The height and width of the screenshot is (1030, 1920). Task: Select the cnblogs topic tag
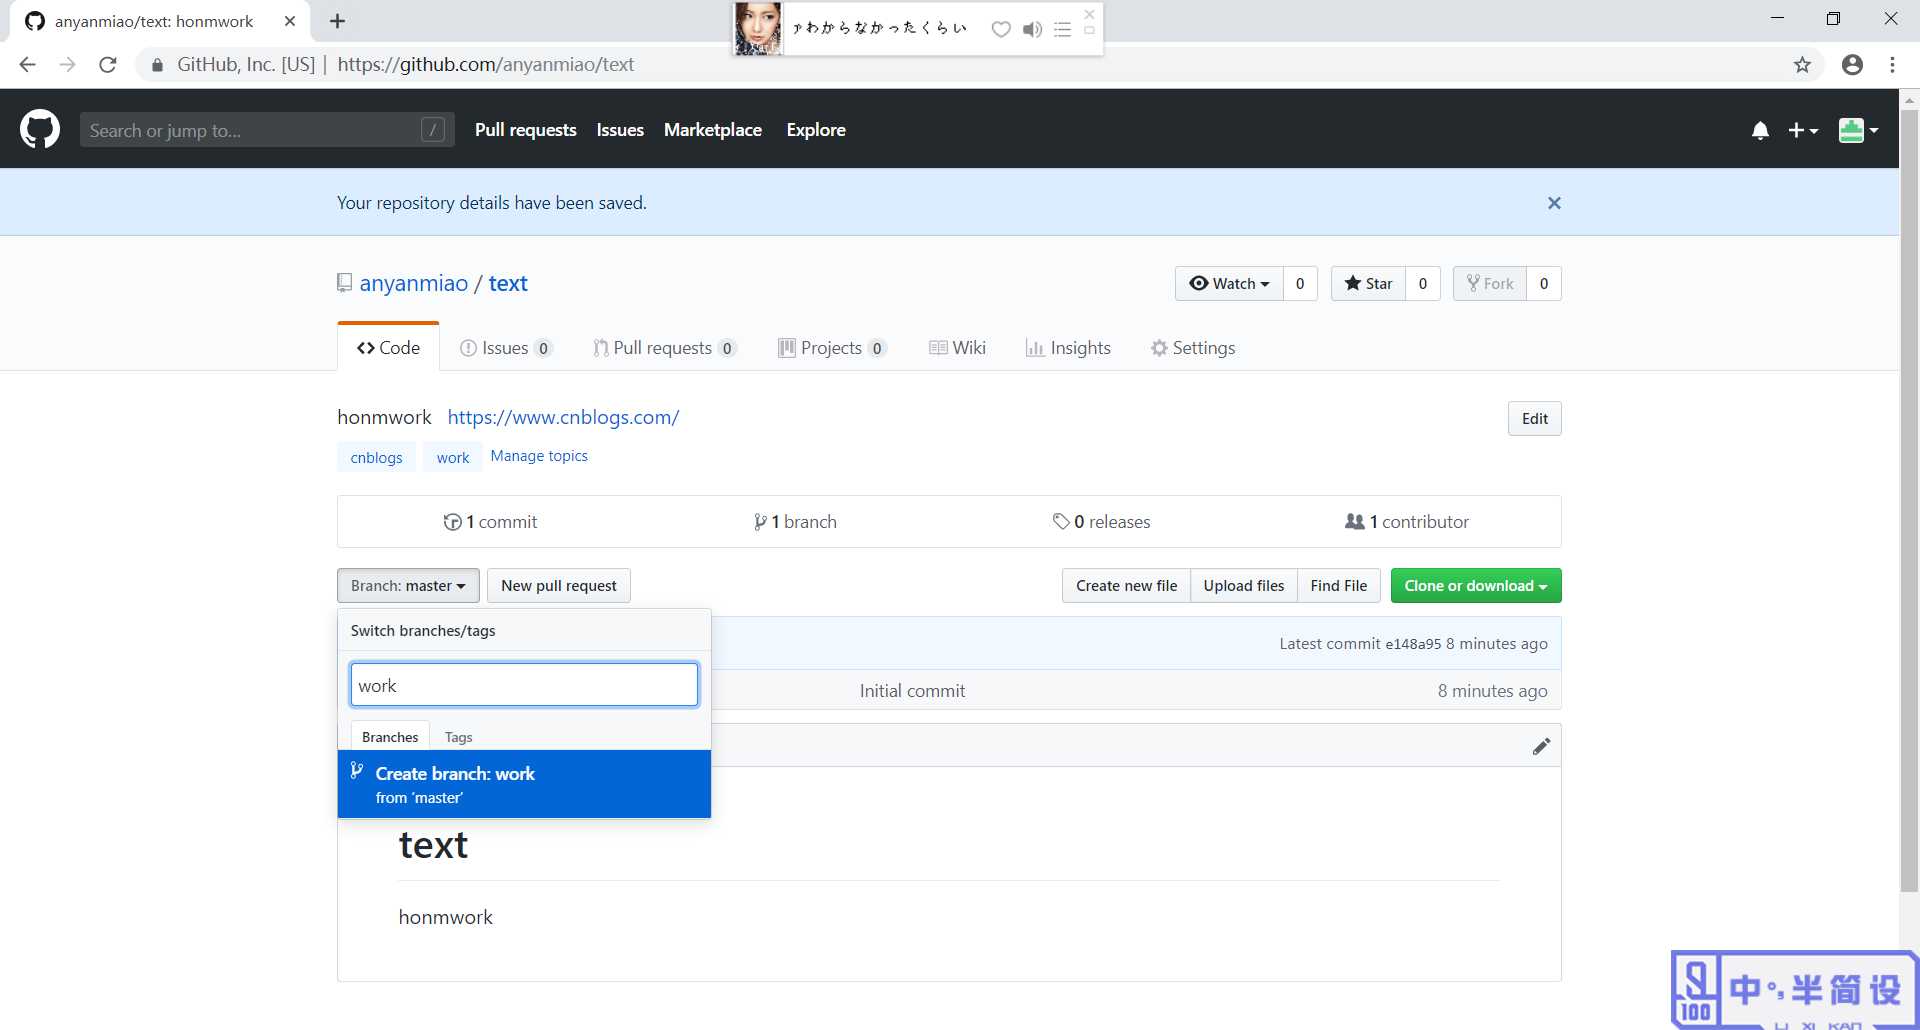pyautogui.click(x=376, y=457)
